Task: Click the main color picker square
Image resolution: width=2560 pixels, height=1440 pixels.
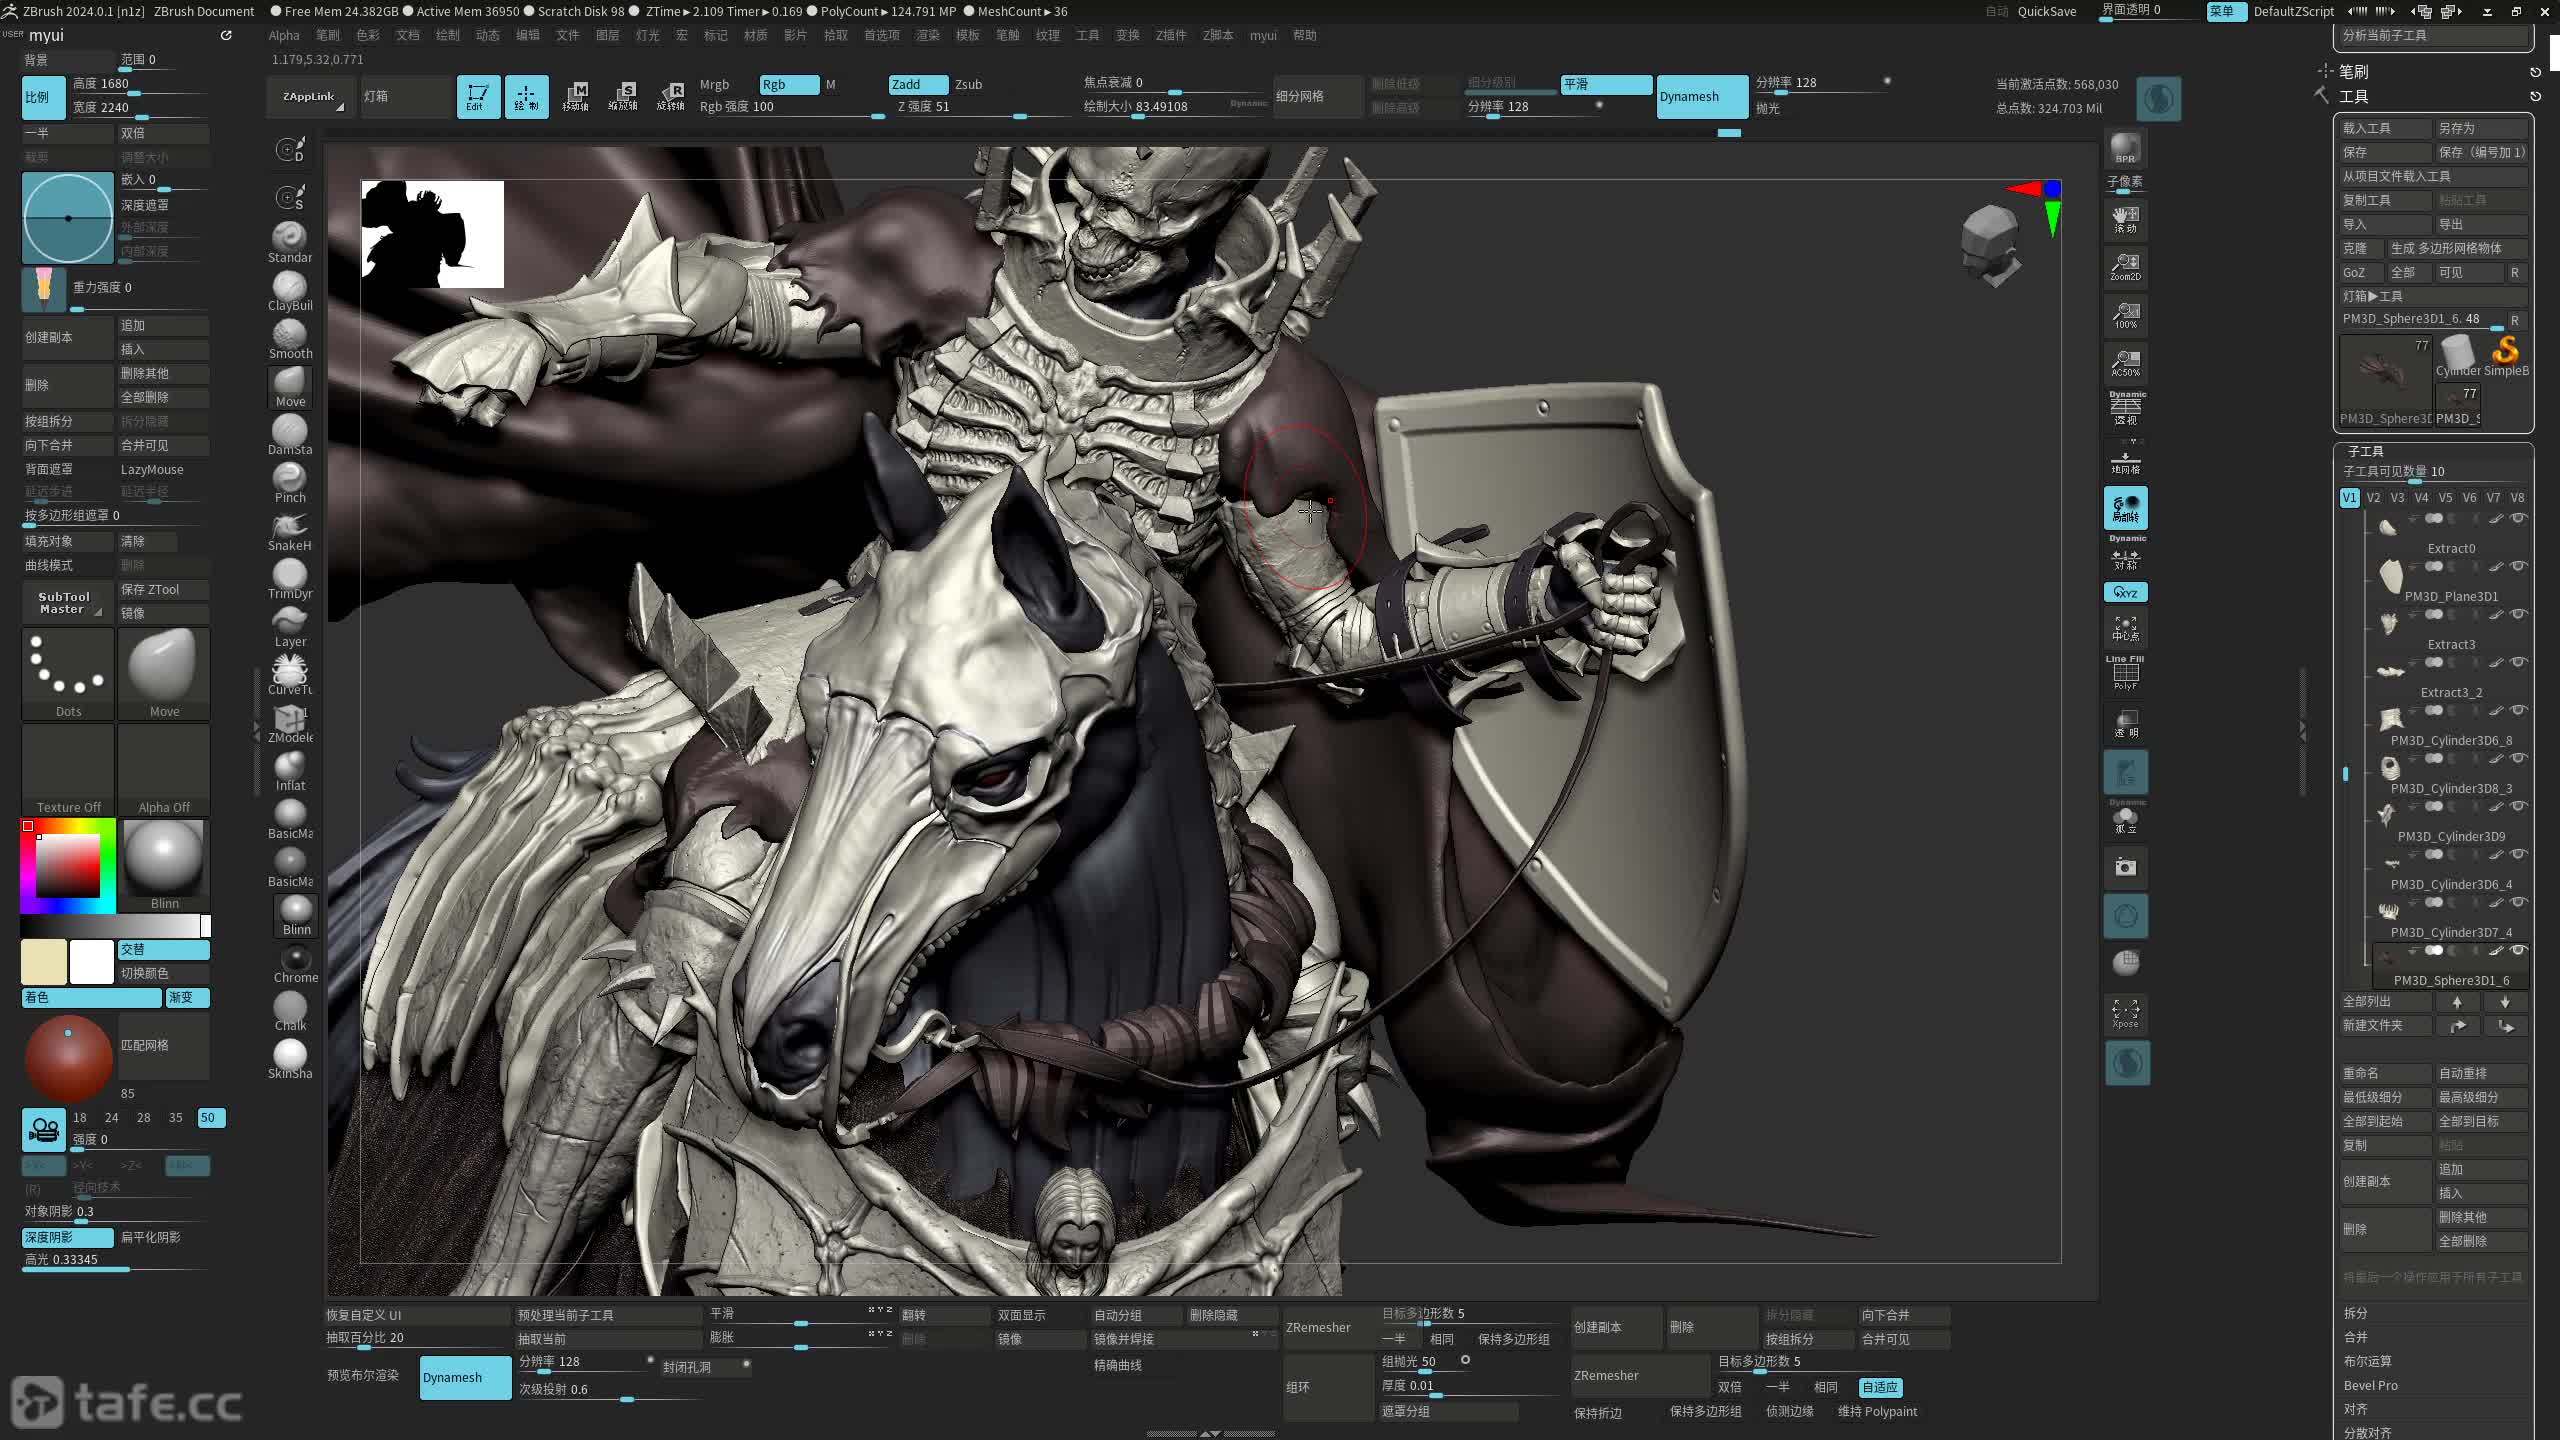Action: pos(68,865)
